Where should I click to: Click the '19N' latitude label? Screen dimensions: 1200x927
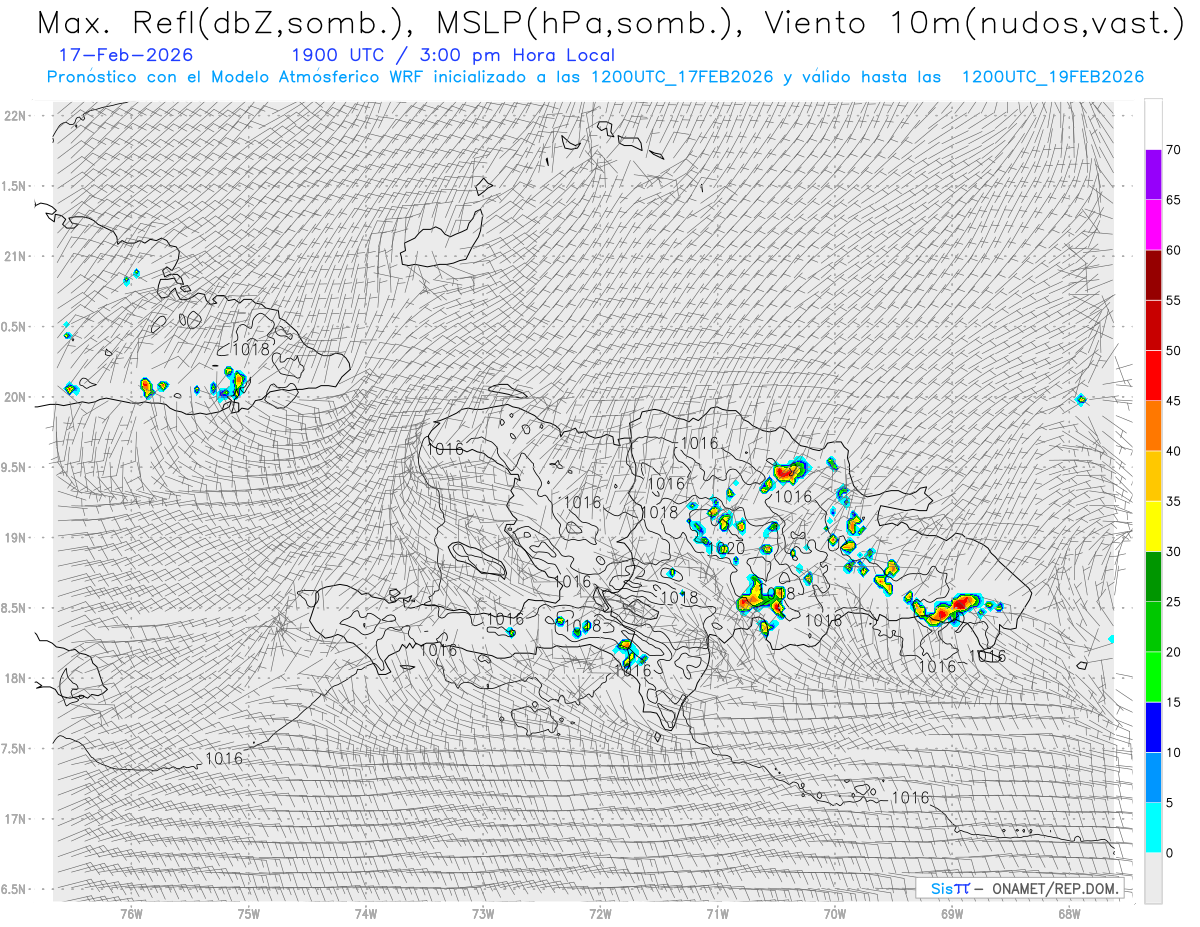click(x=15, y=538)
